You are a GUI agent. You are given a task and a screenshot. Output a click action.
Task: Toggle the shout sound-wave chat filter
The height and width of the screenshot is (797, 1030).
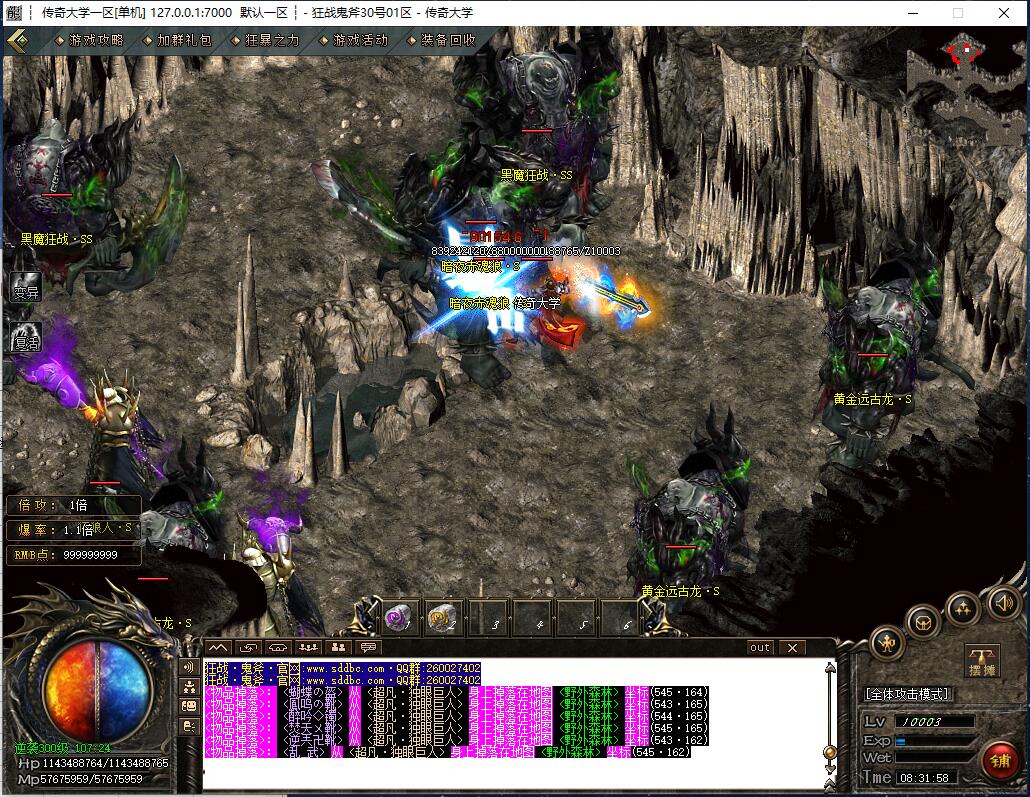pos(190,668)
